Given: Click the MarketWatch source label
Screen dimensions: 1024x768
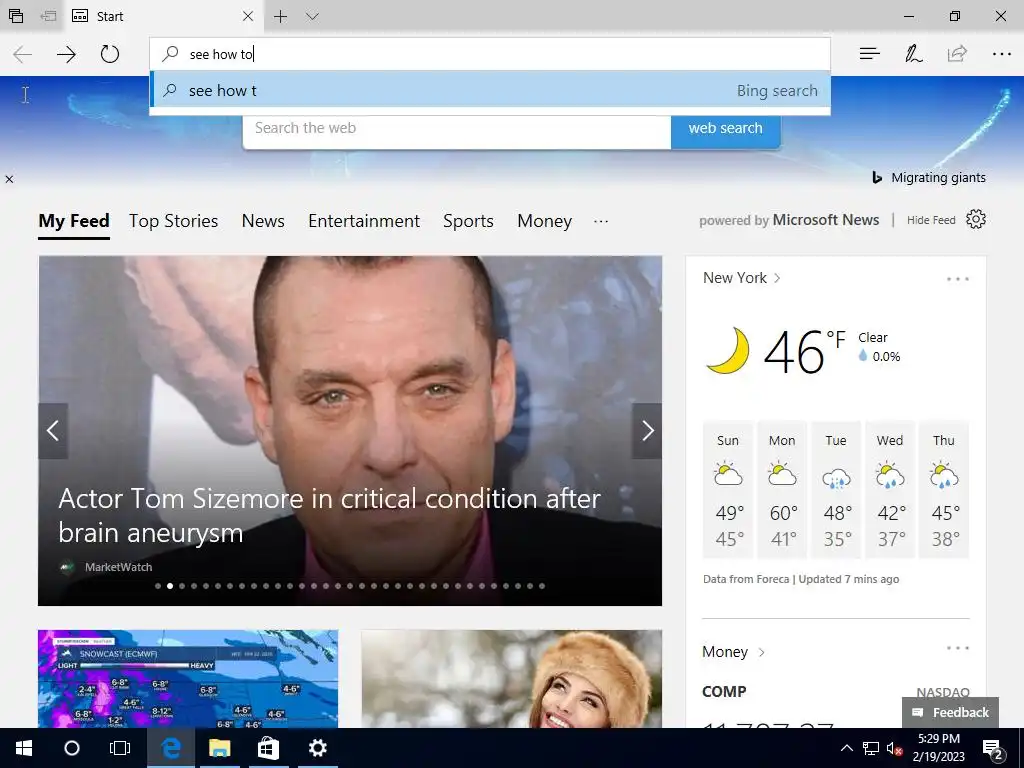Looking at the screenshot, I should coord(118,567).
